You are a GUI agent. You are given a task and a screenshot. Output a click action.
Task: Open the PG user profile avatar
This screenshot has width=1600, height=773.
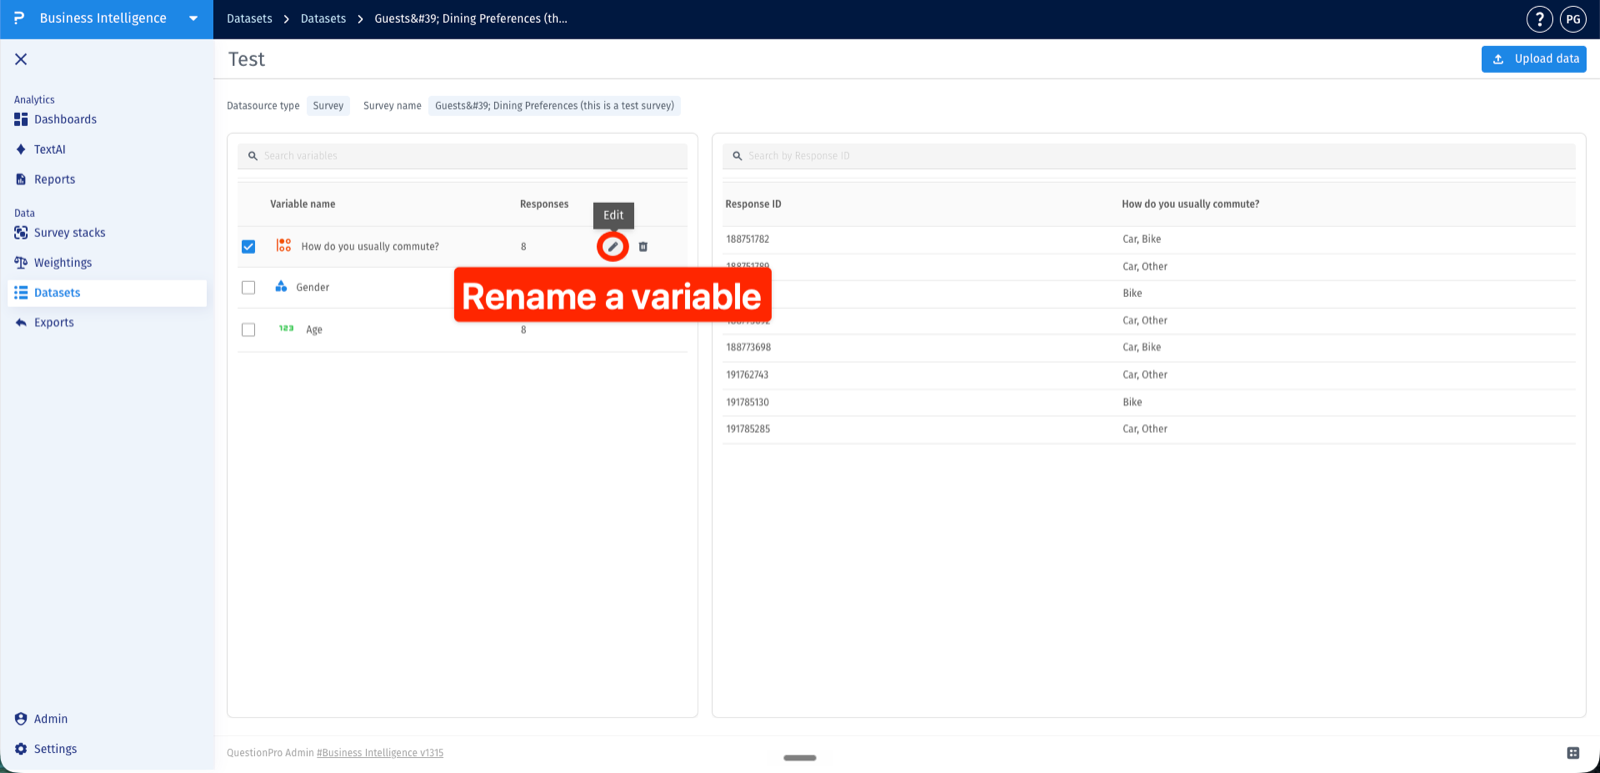(x=1573, y=18)
